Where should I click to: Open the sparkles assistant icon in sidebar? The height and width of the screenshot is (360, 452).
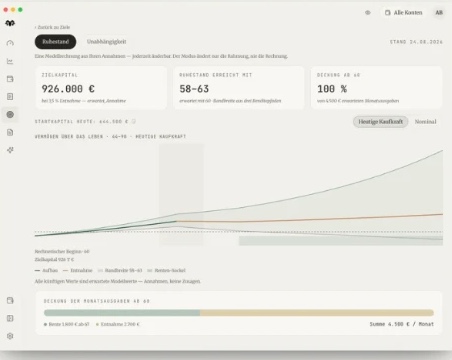[x=10, y=150]
